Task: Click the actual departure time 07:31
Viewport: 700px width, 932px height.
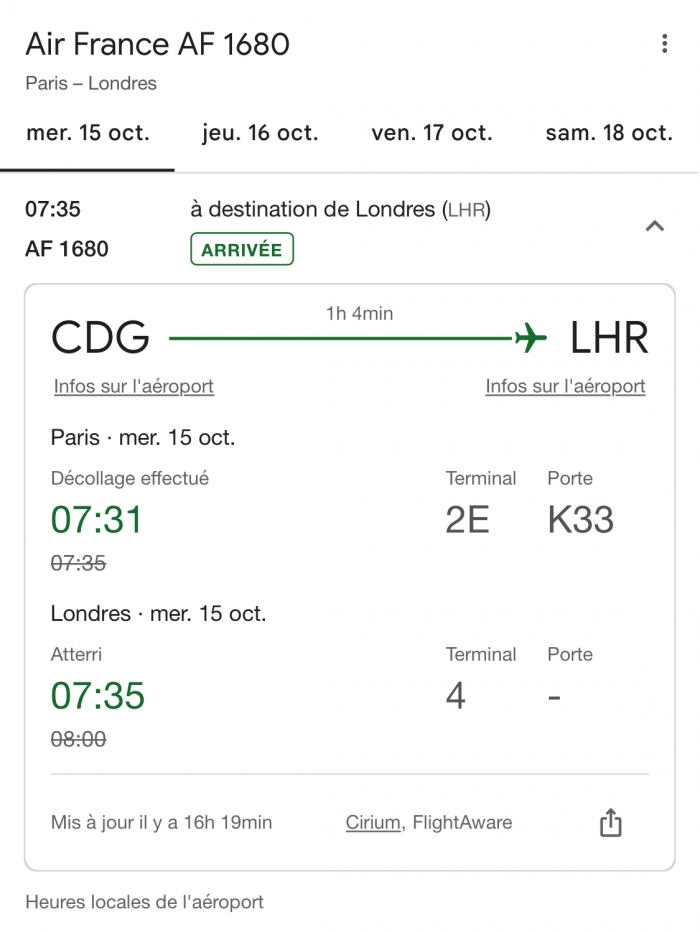Action: pos(97,520)
